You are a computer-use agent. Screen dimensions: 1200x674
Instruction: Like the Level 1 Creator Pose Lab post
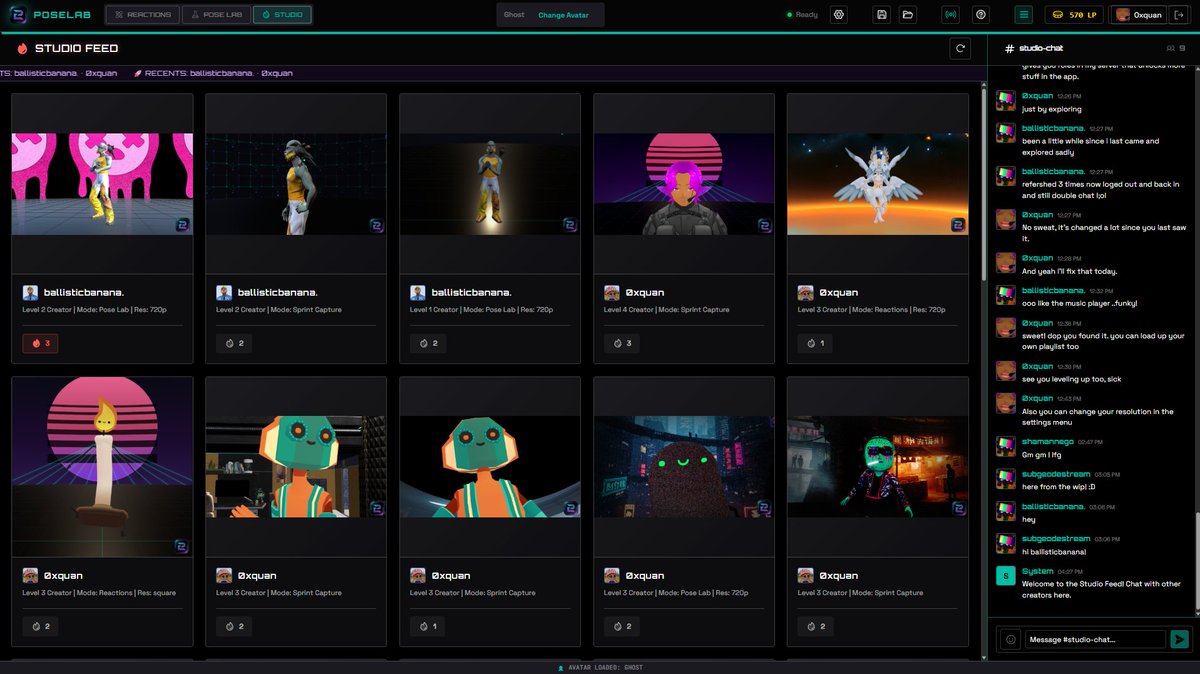pos(428,343)
